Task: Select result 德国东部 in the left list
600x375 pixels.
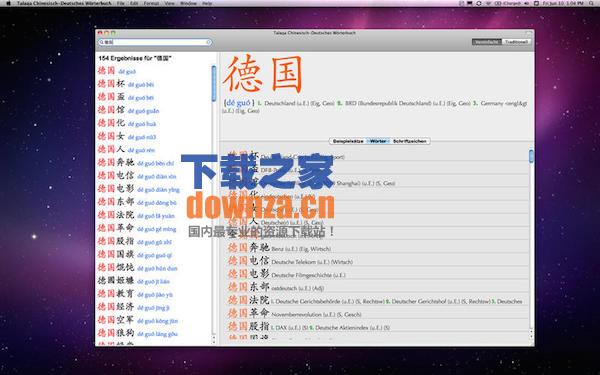Action: pyautogui.click(x=137, y=202)
